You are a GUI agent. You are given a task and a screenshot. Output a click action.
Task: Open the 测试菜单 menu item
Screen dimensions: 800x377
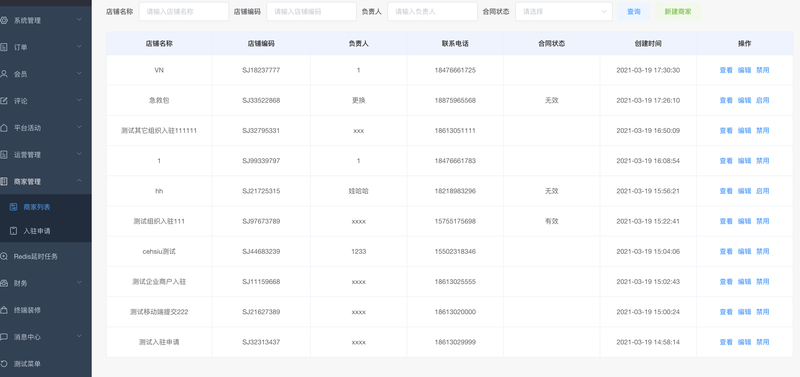(x=46, y=364)
